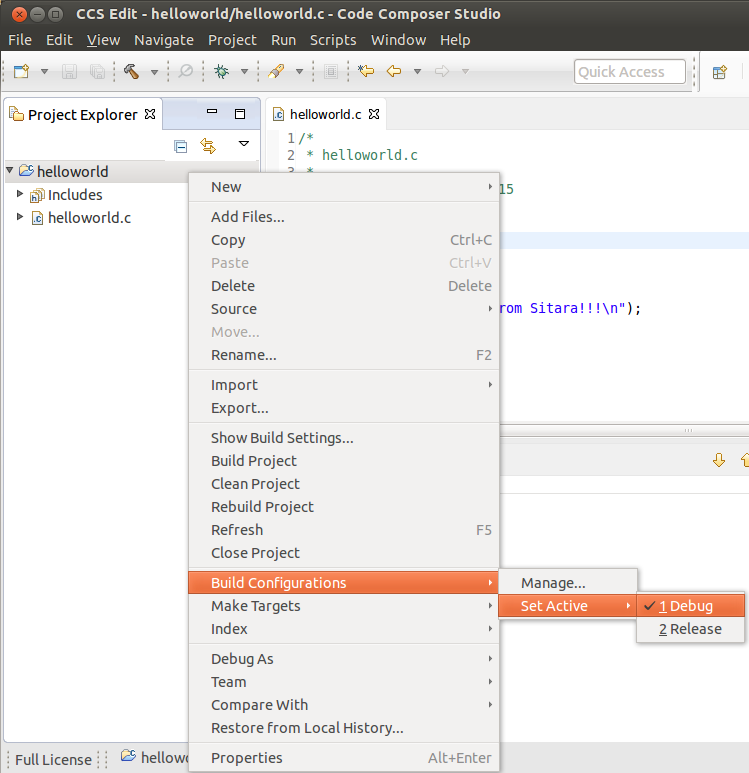
Task: Click the Last Edit Location icon
Action: (366, 71)
